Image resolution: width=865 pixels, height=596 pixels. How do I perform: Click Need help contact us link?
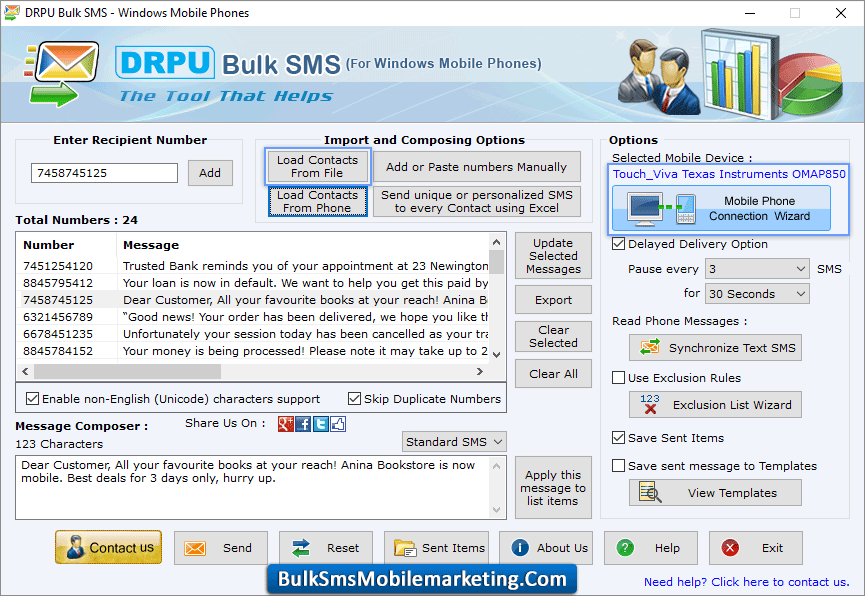click(x=746, y=582)
